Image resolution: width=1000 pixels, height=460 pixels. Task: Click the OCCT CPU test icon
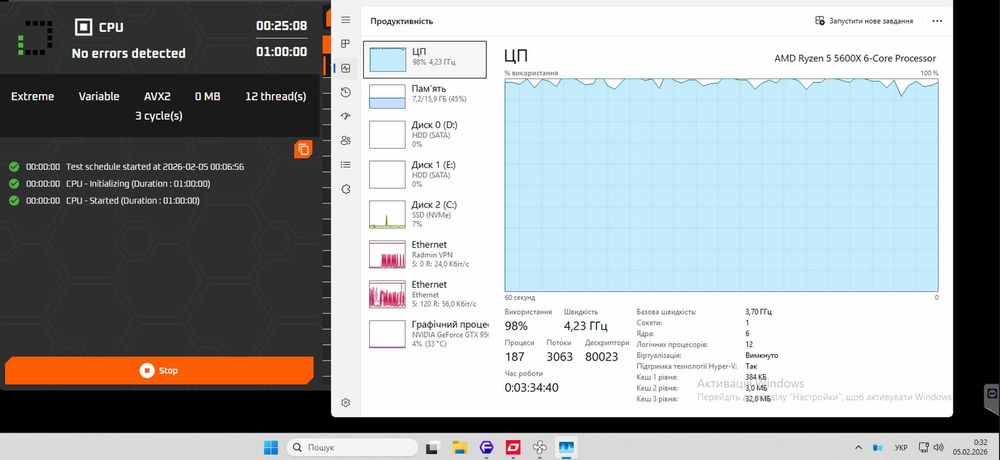[84, 27]
